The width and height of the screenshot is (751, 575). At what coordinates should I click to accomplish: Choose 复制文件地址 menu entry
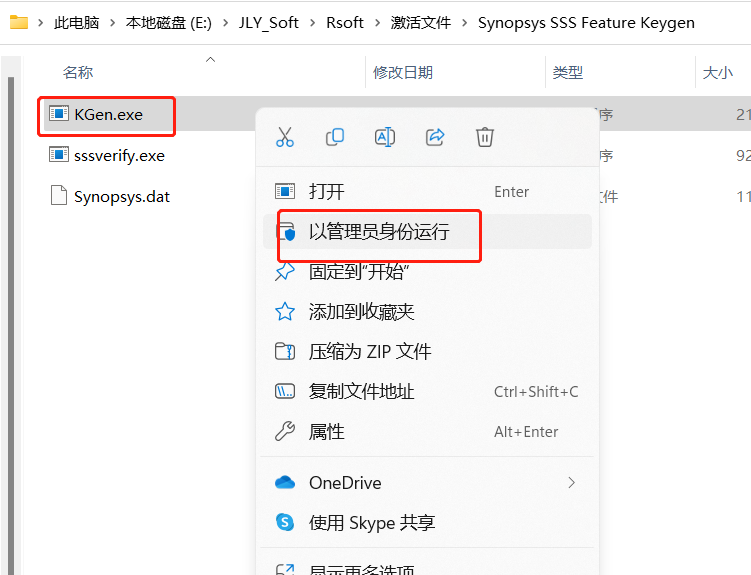427,392
